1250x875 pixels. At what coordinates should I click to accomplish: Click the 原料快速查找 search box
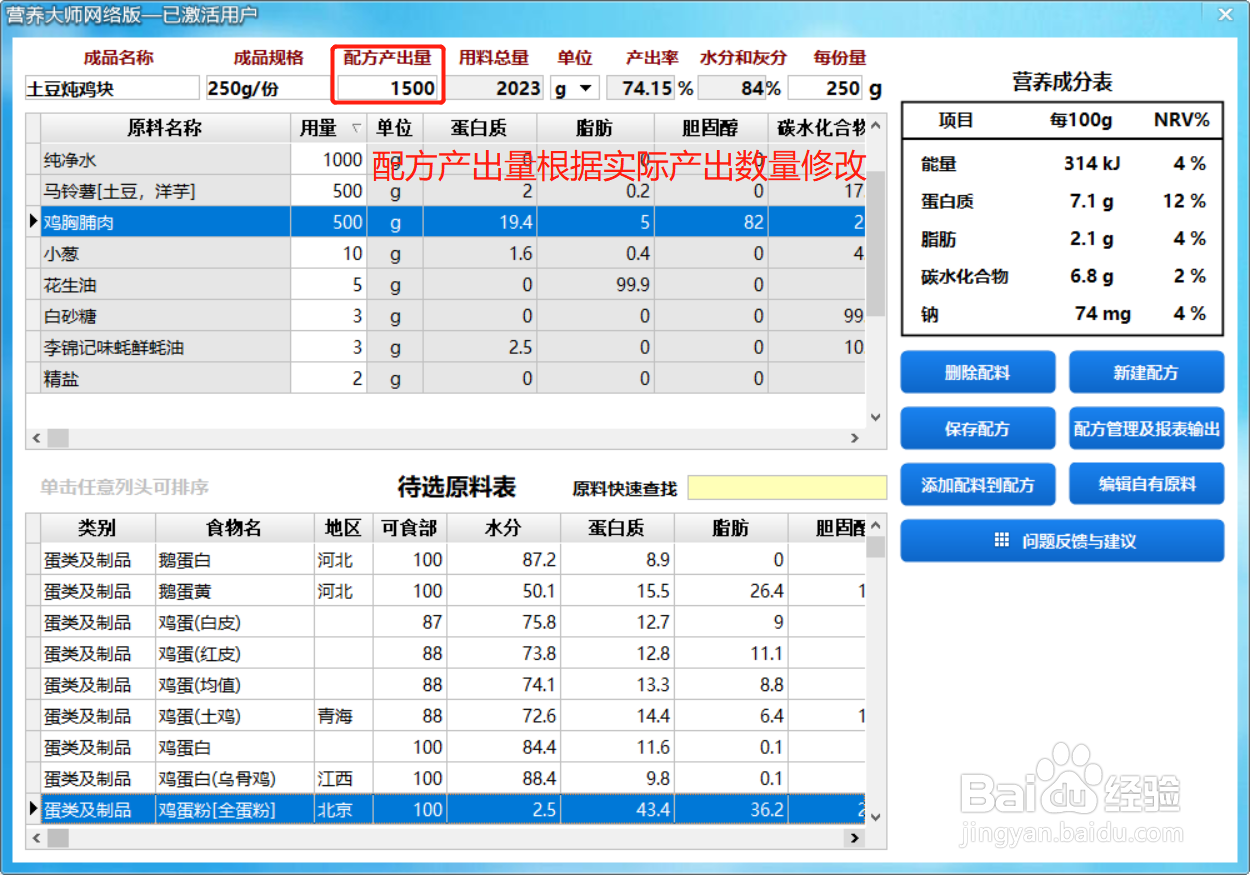[x=786, y=487]
